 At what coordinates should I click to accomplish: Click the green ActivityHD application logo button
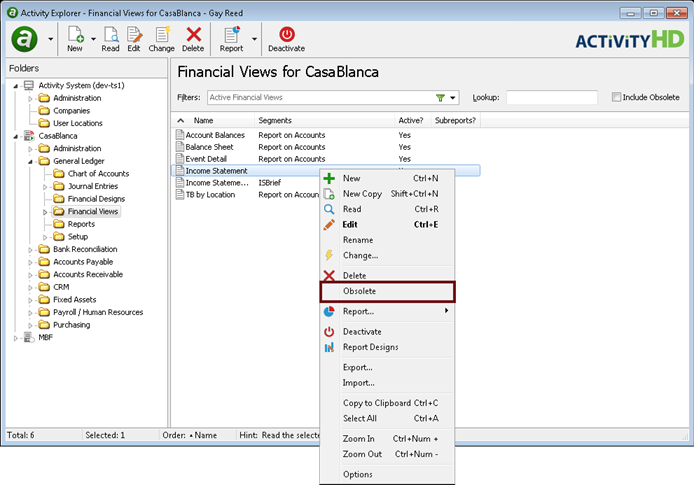click(x=24, y=39)
